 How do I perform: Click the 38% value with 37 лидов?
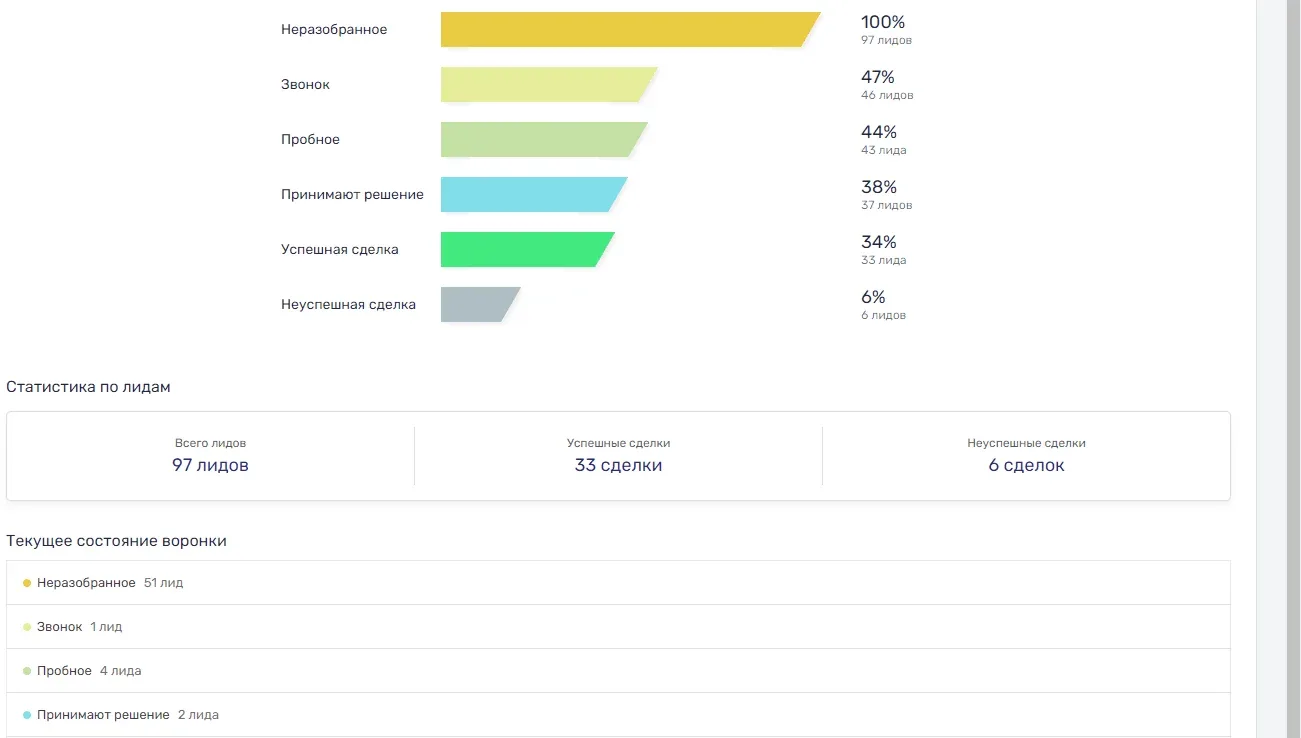pos(886,195)
